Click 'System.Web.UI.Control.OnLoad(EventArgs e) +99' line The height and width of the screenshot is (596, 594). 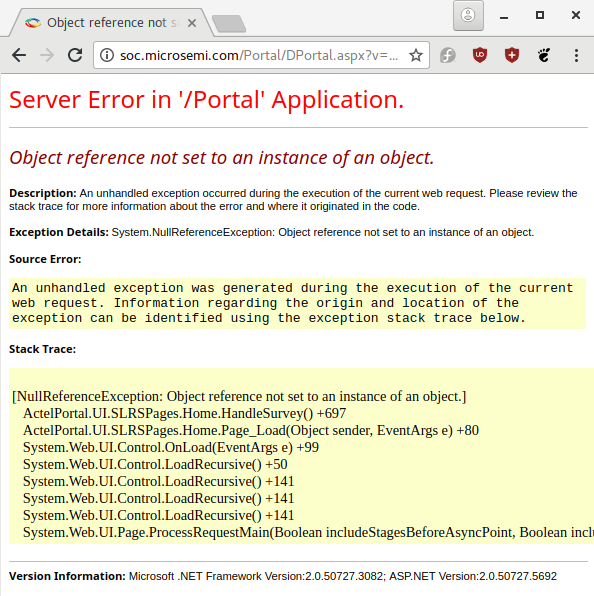coord(171,447)
